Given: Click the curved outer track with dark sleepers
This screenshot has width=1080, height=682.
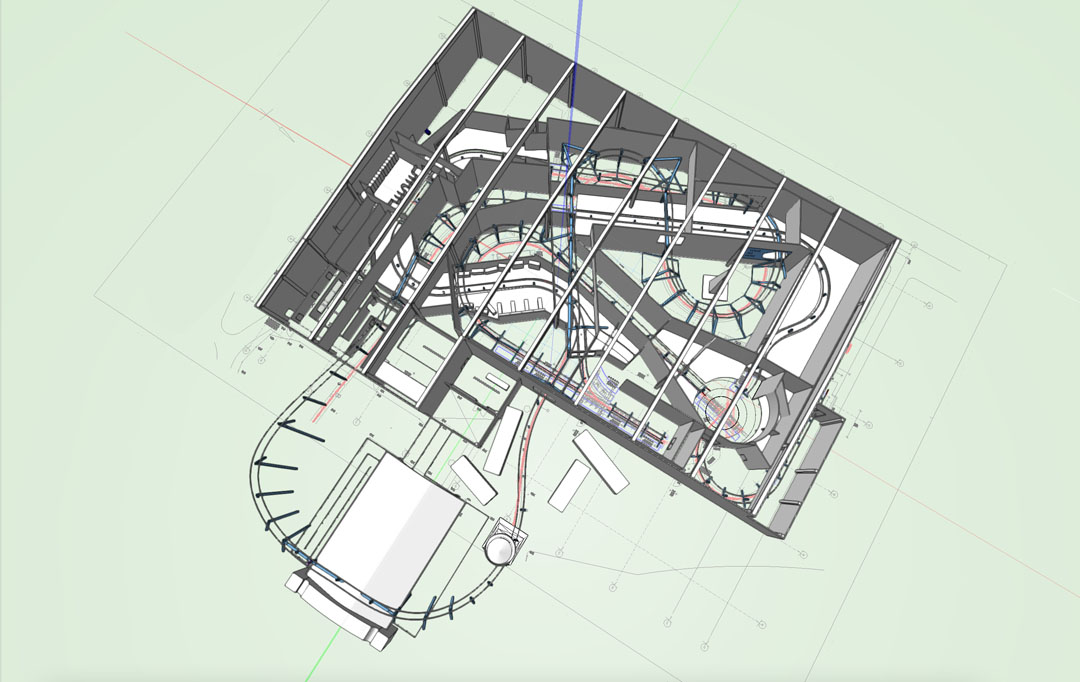Looking at the screenshot, I should [x=262, y=470].
